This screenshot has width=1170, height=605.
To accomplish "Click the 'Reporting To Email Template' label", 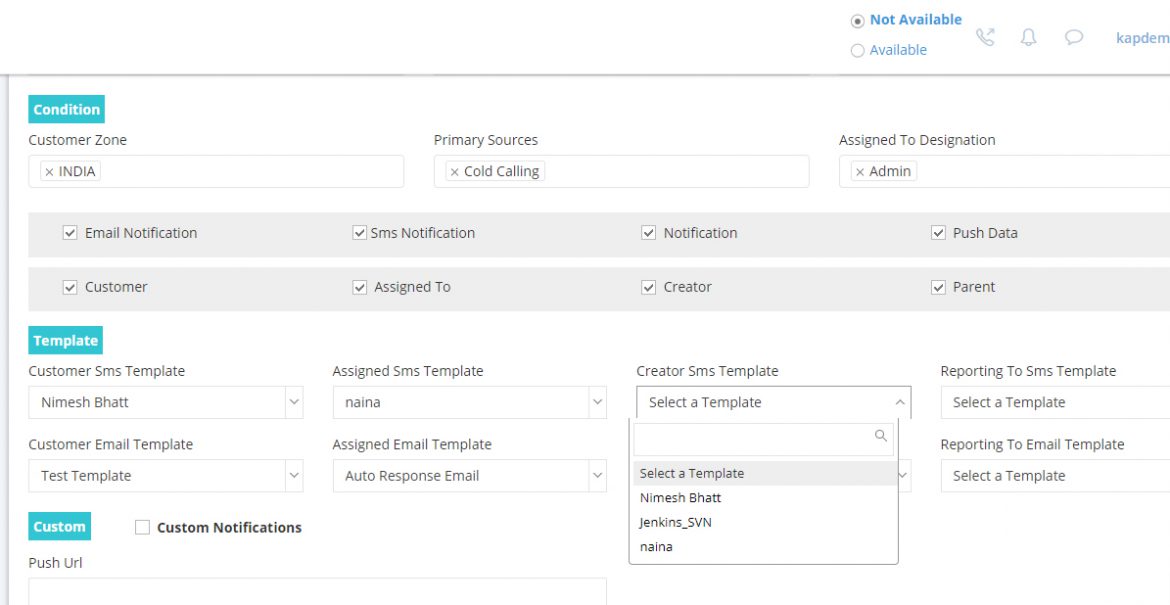I will 1032,445.
